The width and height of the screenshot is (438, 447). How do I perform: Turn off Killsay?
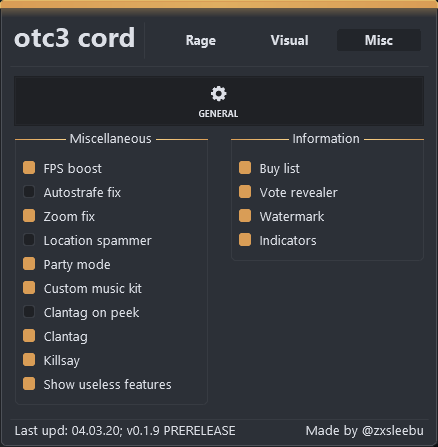(29, 360)
